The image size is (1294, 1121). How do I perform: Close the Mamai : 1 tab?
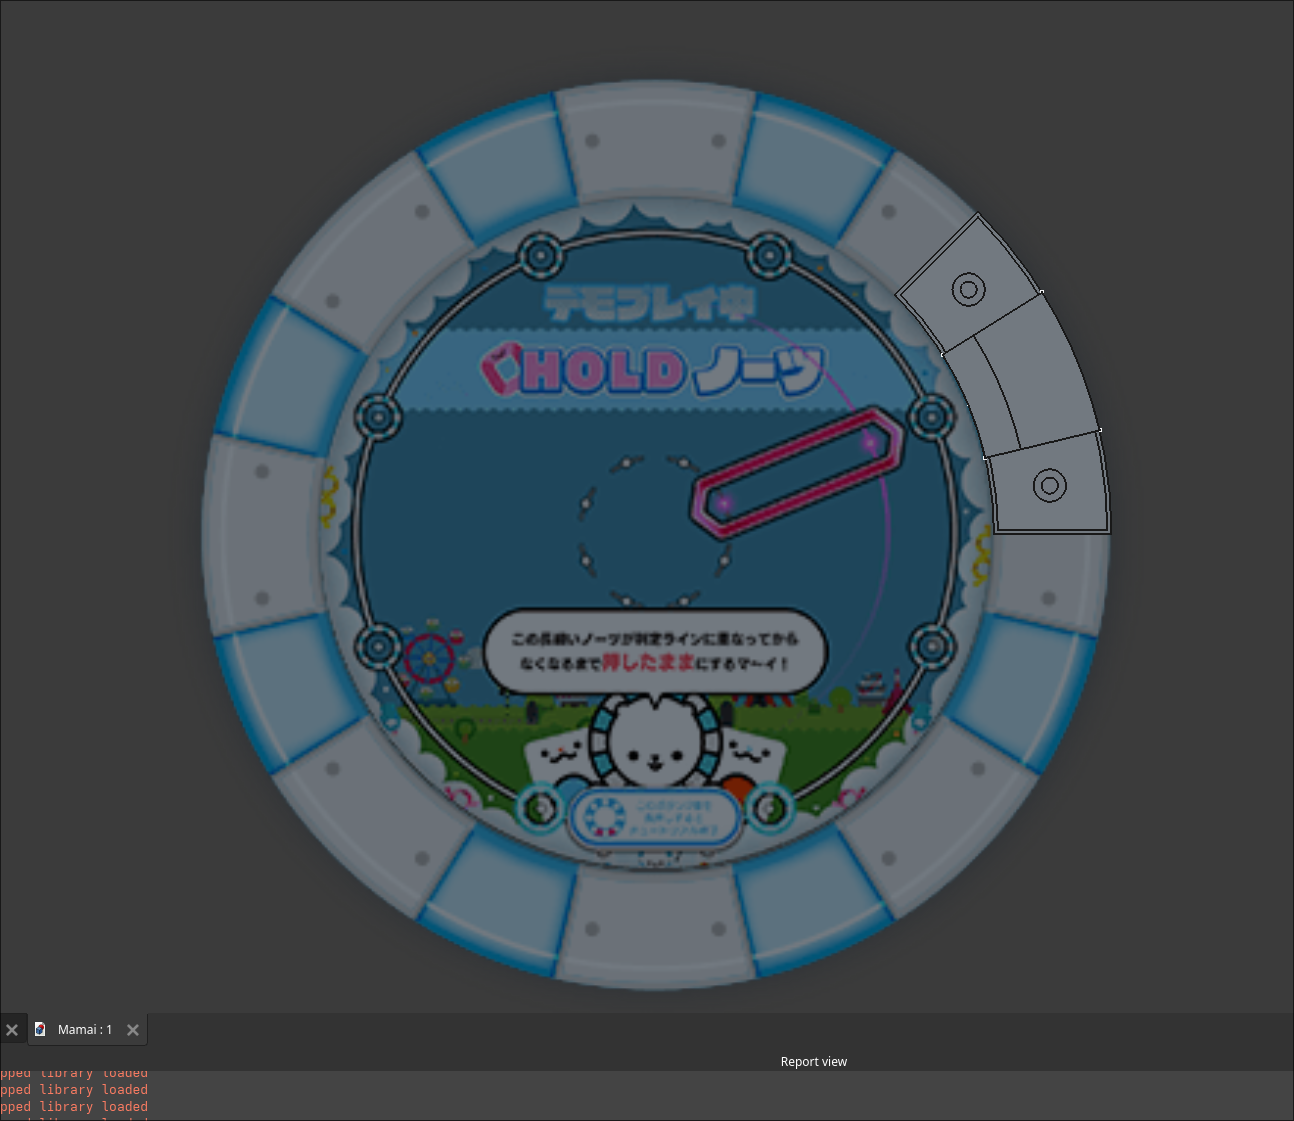133,1030
